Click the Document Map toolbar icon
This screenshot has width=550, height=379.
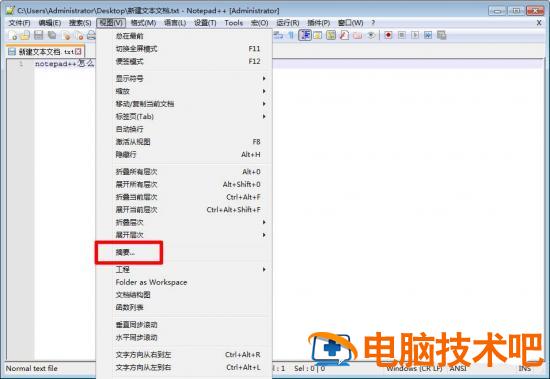click(331, 35)
